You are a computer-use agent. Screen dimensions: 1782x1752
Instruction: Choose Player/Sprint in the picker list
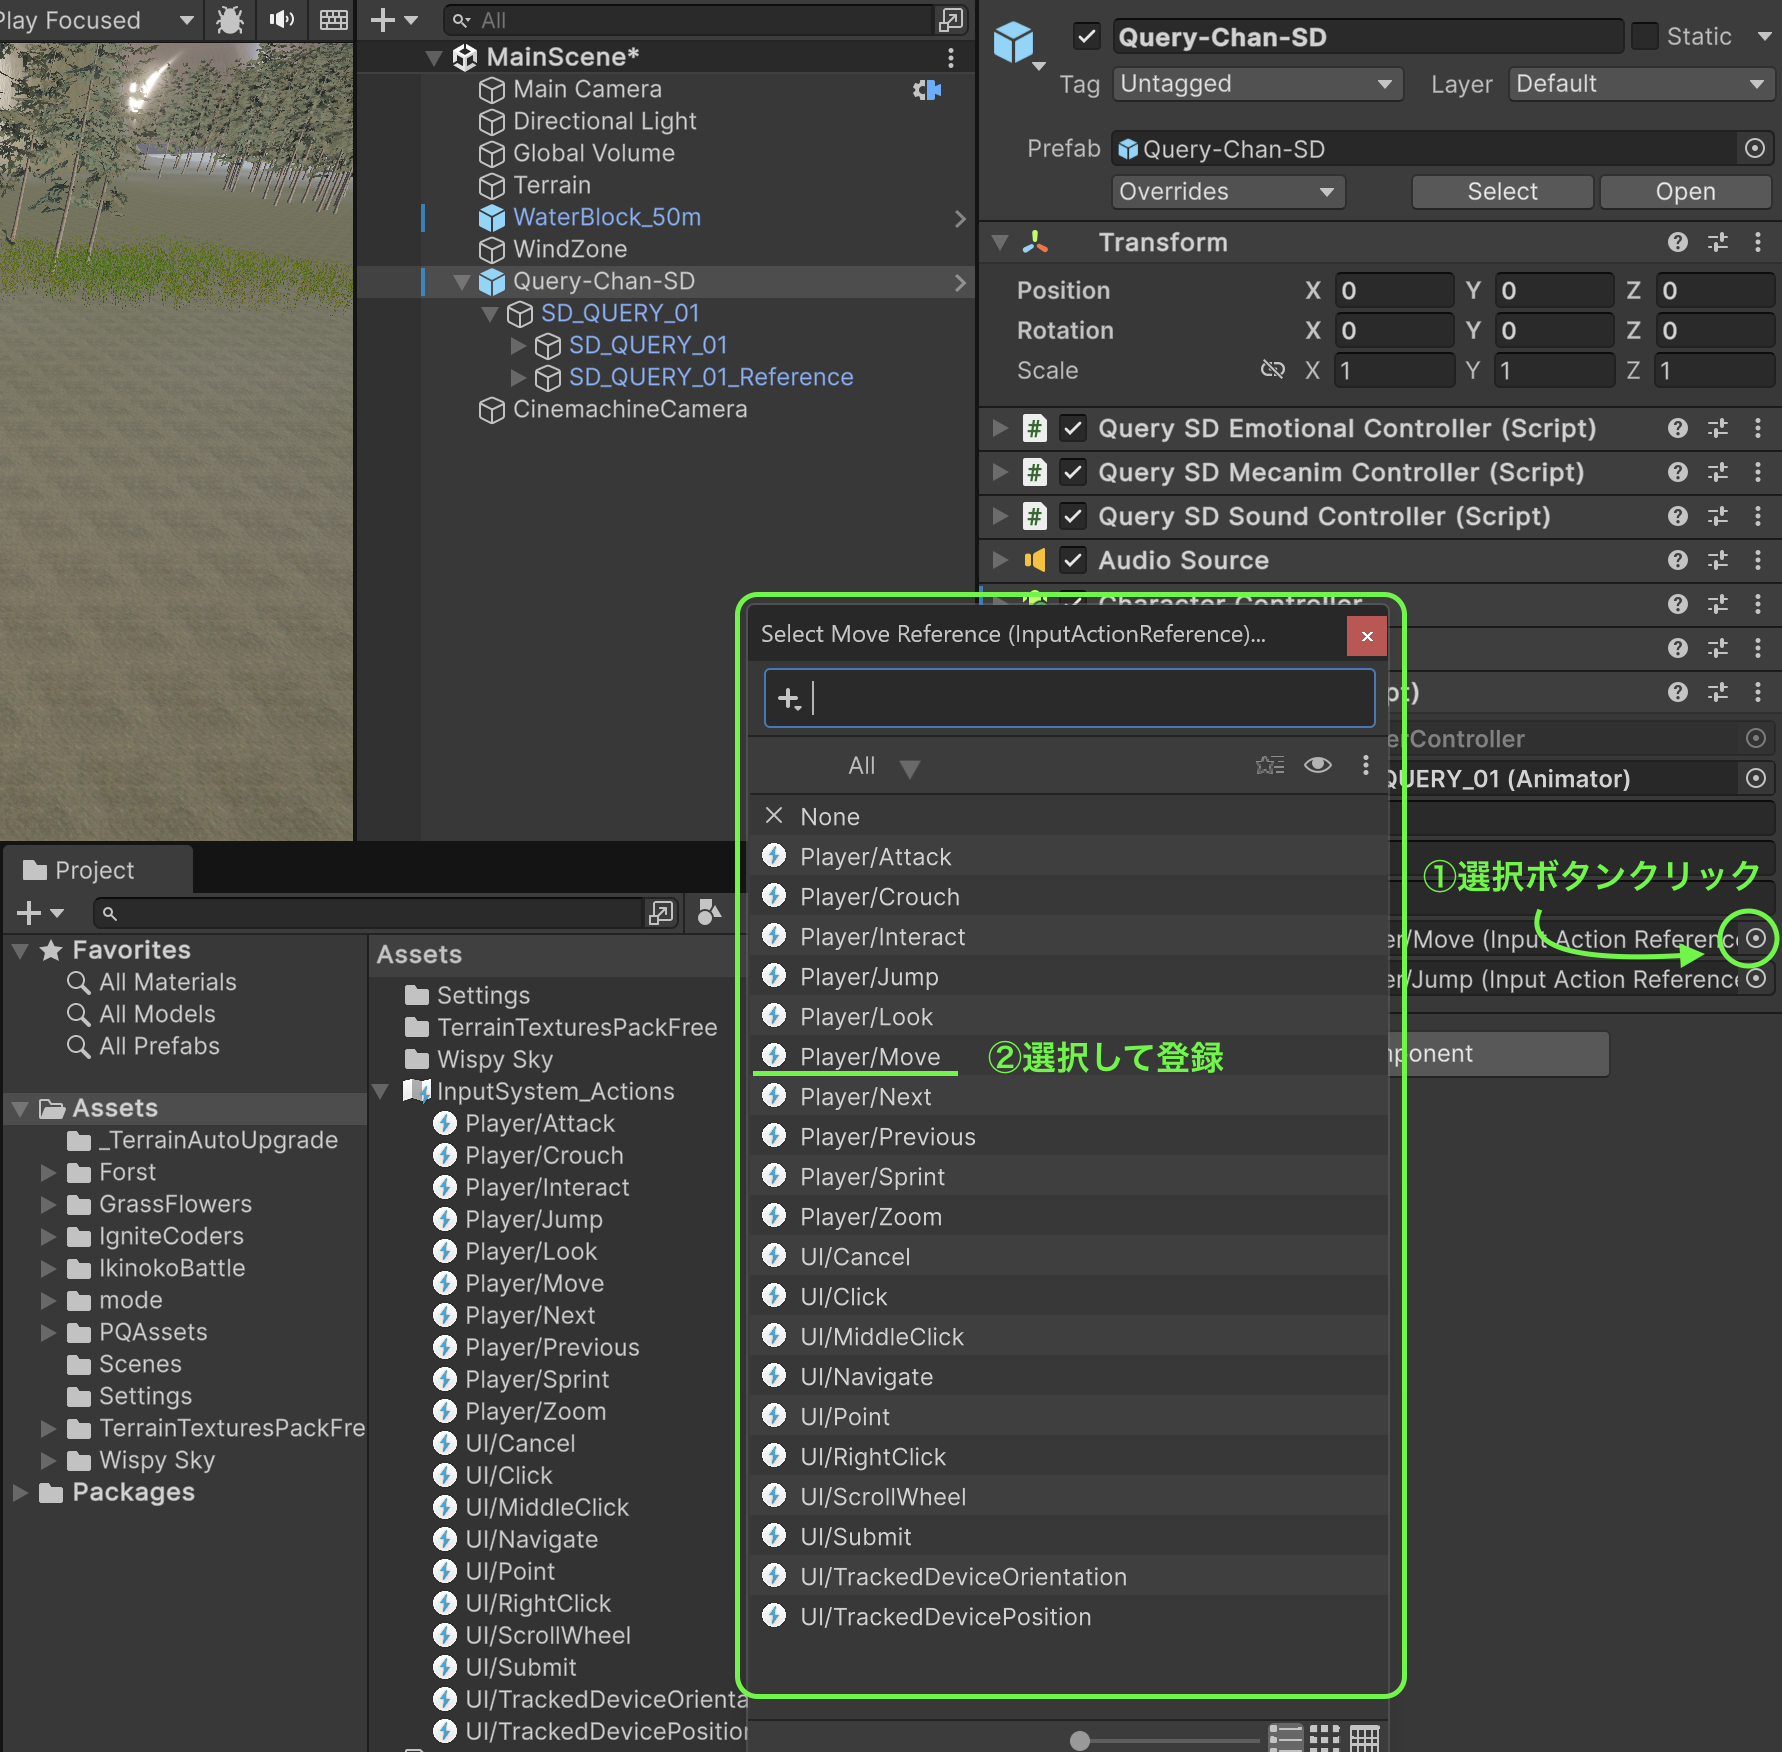tap(1068, 1176)
